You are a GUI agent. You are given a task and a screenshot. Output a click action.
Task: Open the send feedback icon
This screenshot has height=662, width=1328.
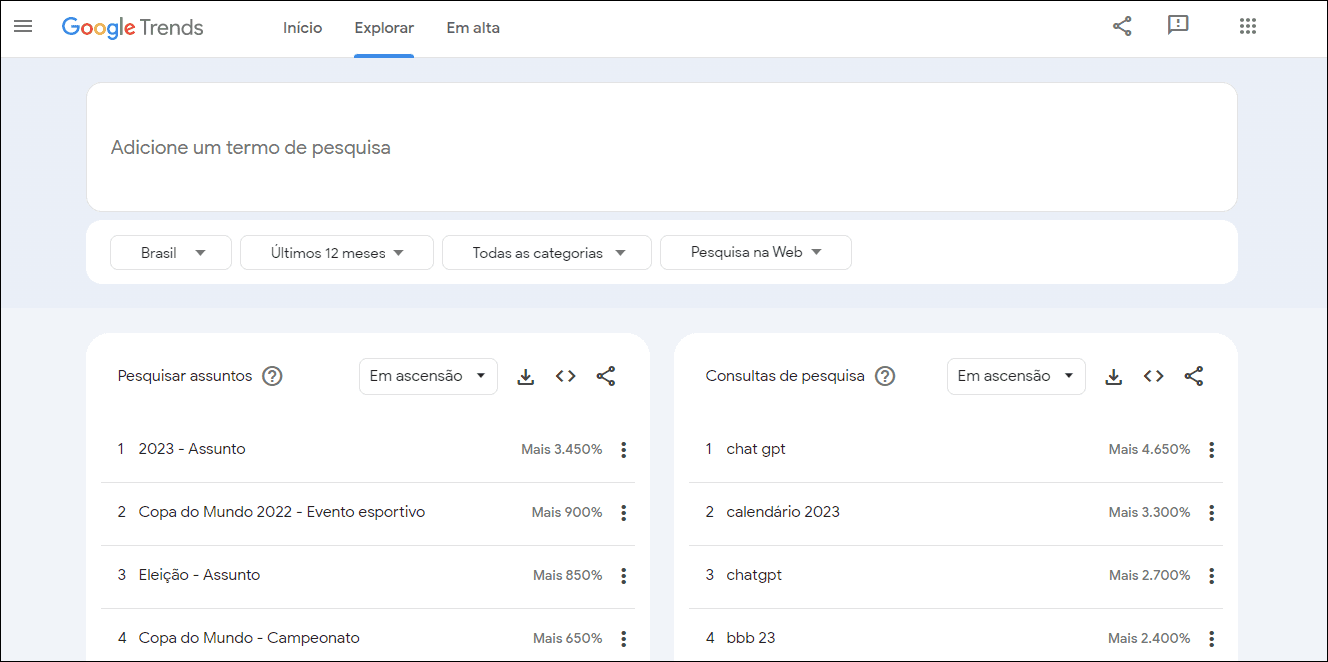[x=1178, y=26]
